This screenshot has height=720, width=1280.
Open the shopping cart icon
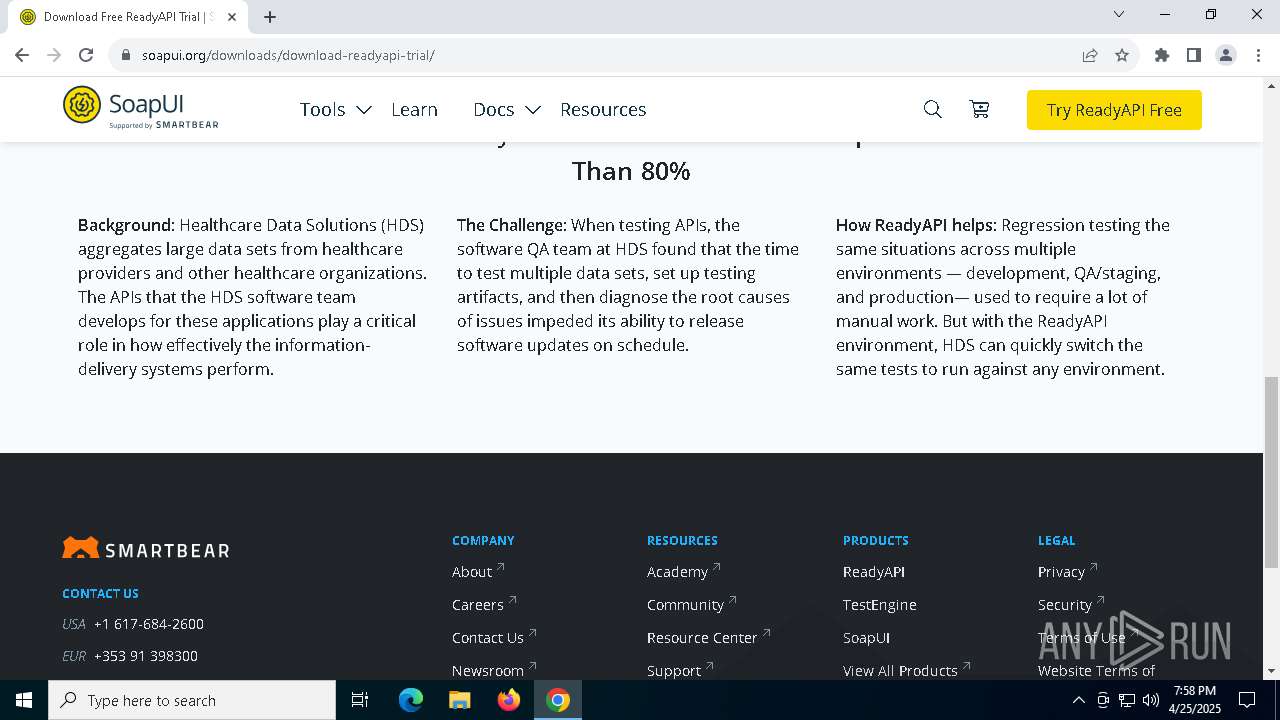click(x=980, y=109)
